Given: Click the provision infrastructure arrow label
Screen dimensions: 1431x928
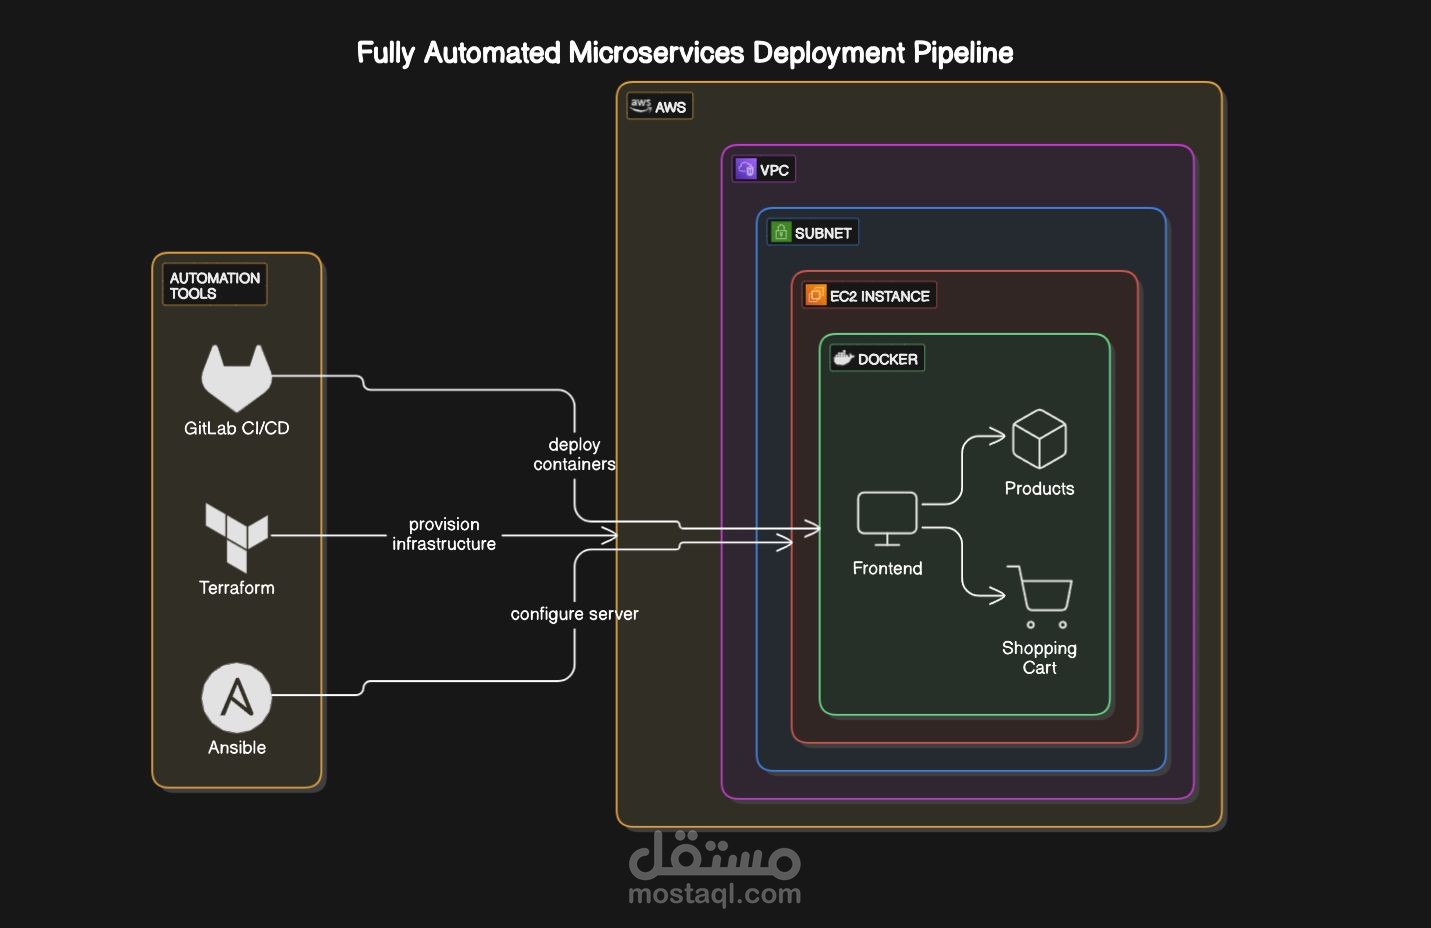Looking at the screenshot, I should pos(444,534).
